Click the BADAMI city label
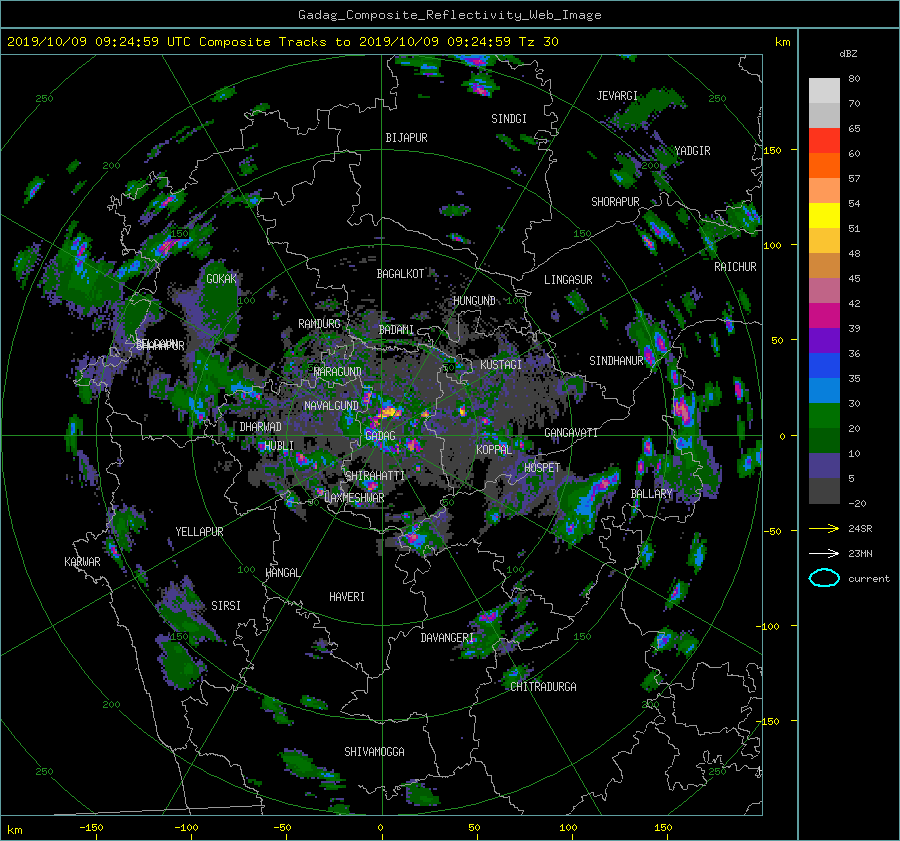This screenshot has height=841, width=900. tap(396, 330)
